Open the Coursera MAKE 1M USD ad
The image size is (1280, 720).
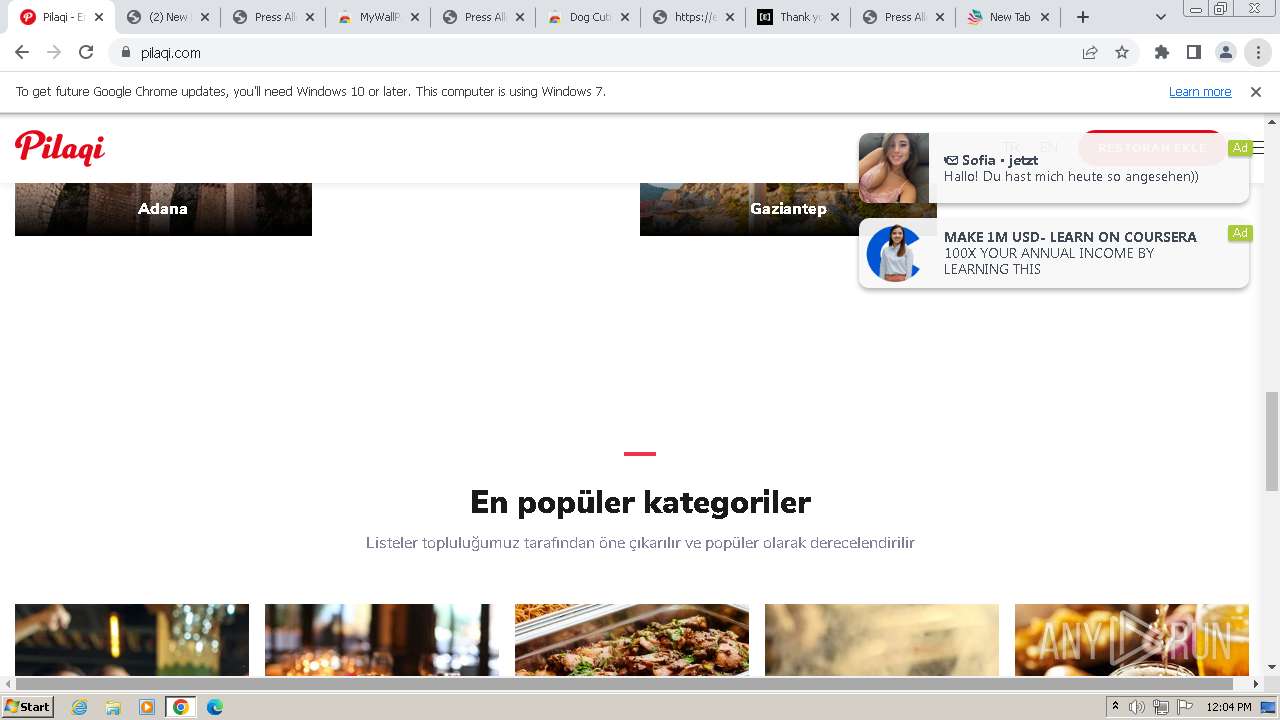click(1054, 253)
